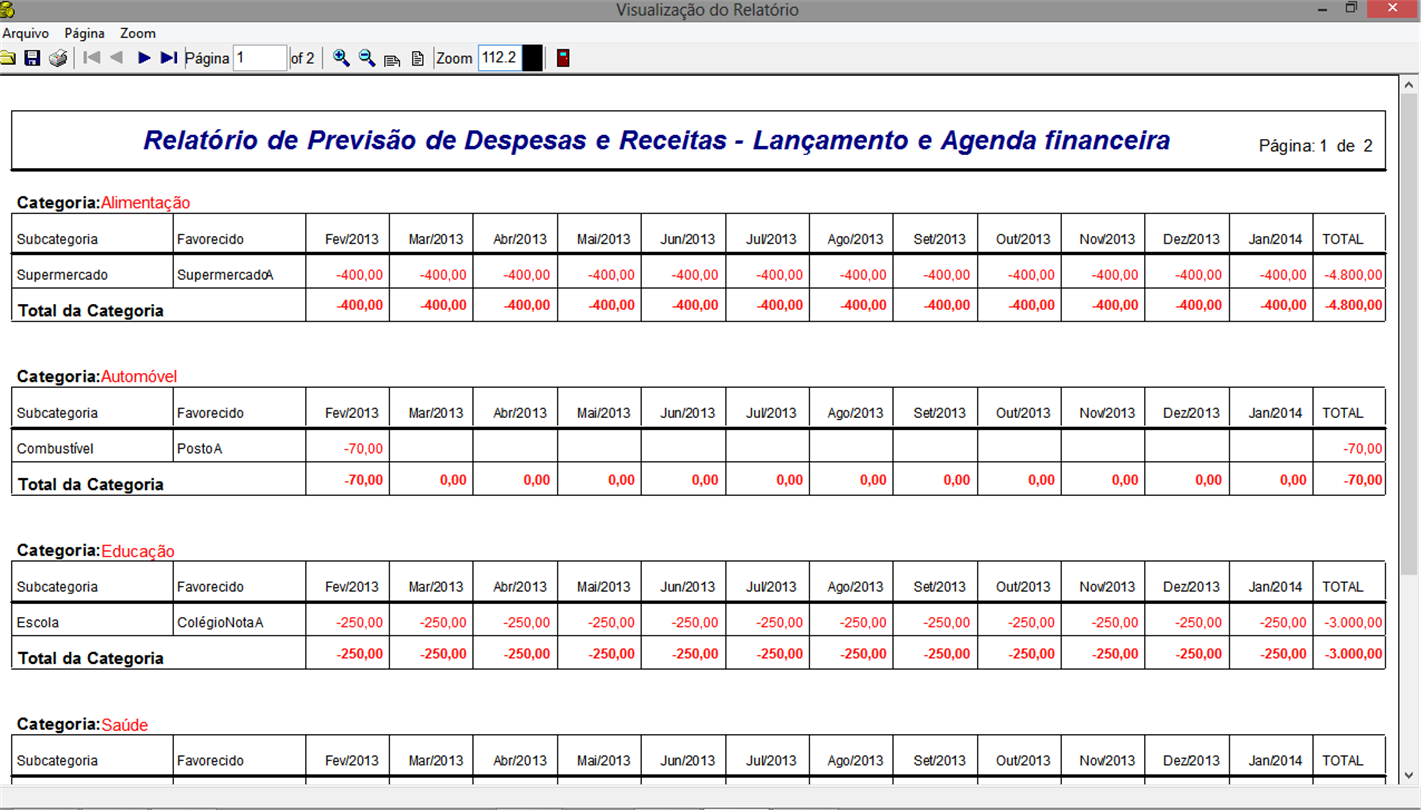Click the black box next to Zoom field
The width and height of the screenshot is (1421, 810).
[532, 58]
